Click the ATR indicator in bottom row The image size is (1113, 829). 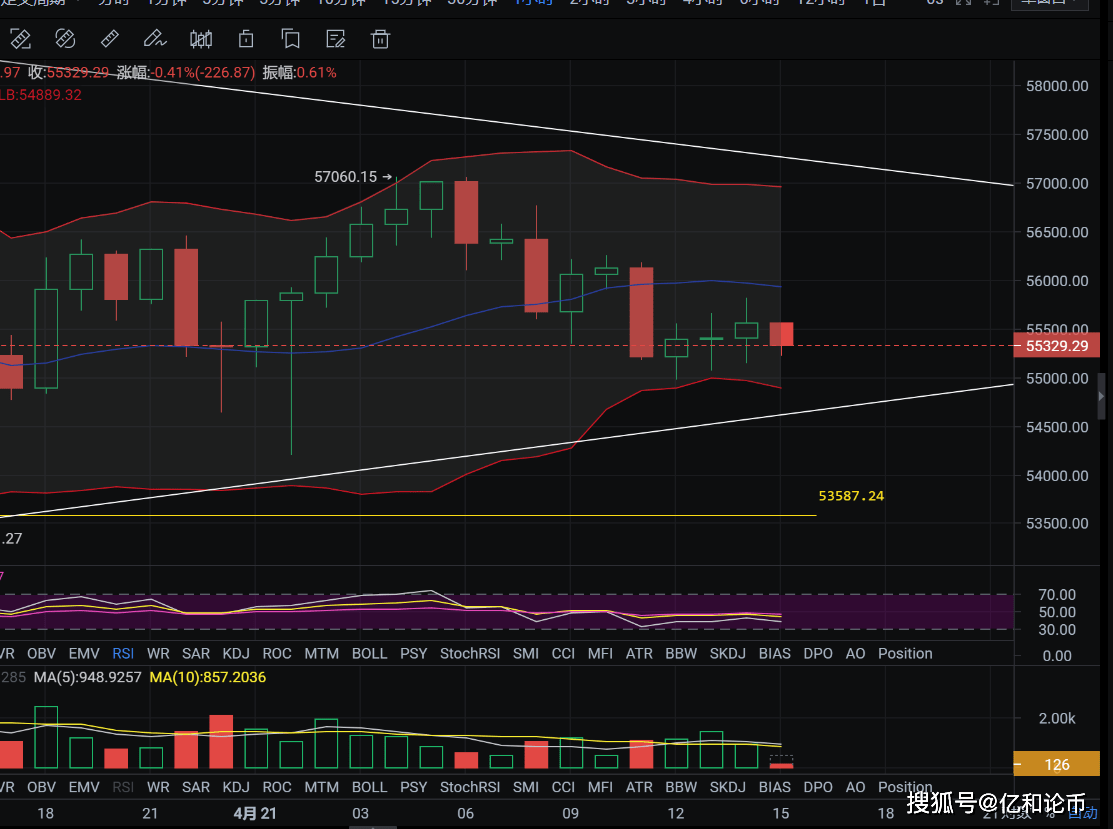(x=639, y=787)
